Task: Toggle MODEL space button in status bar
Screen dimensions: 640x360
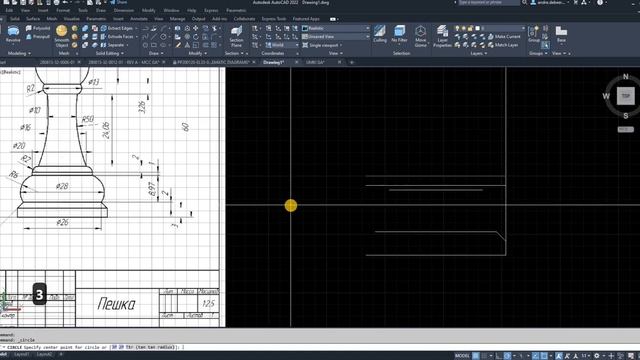Action: click(x=462, y=356)
